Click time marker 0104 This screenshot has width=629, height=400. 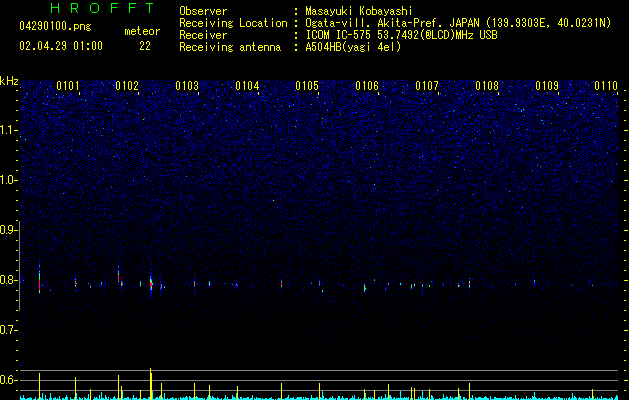[x=247, y=86]
